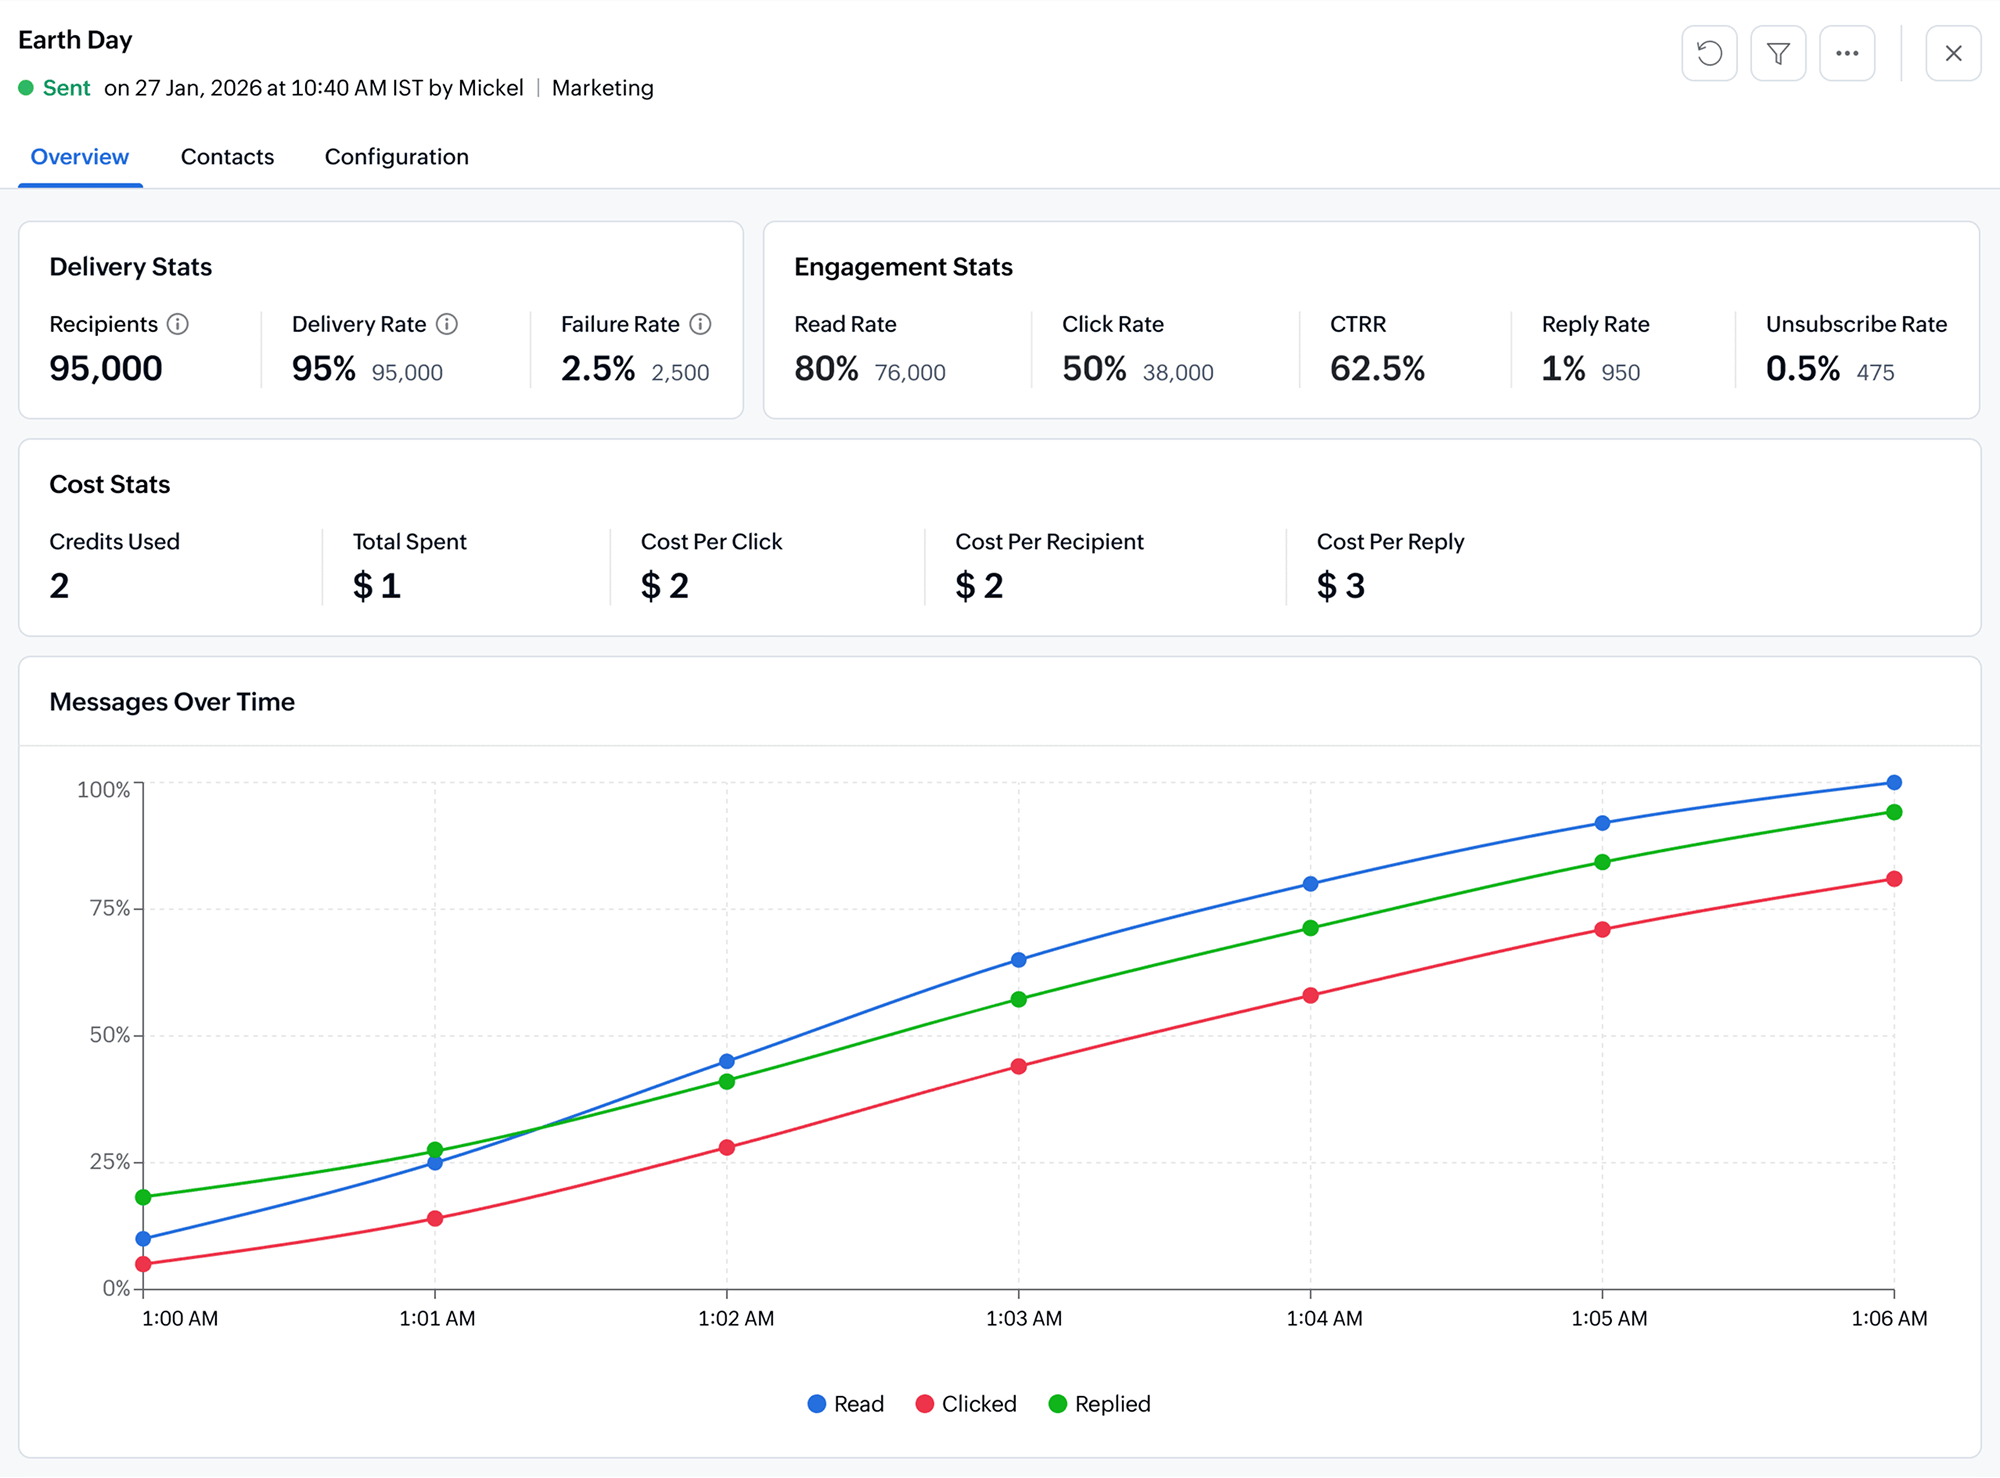Select the Replied data point at 1:00 AM
Image resolution: width=2000 pixels, height=1478 pixels.
pos(143,1197)
